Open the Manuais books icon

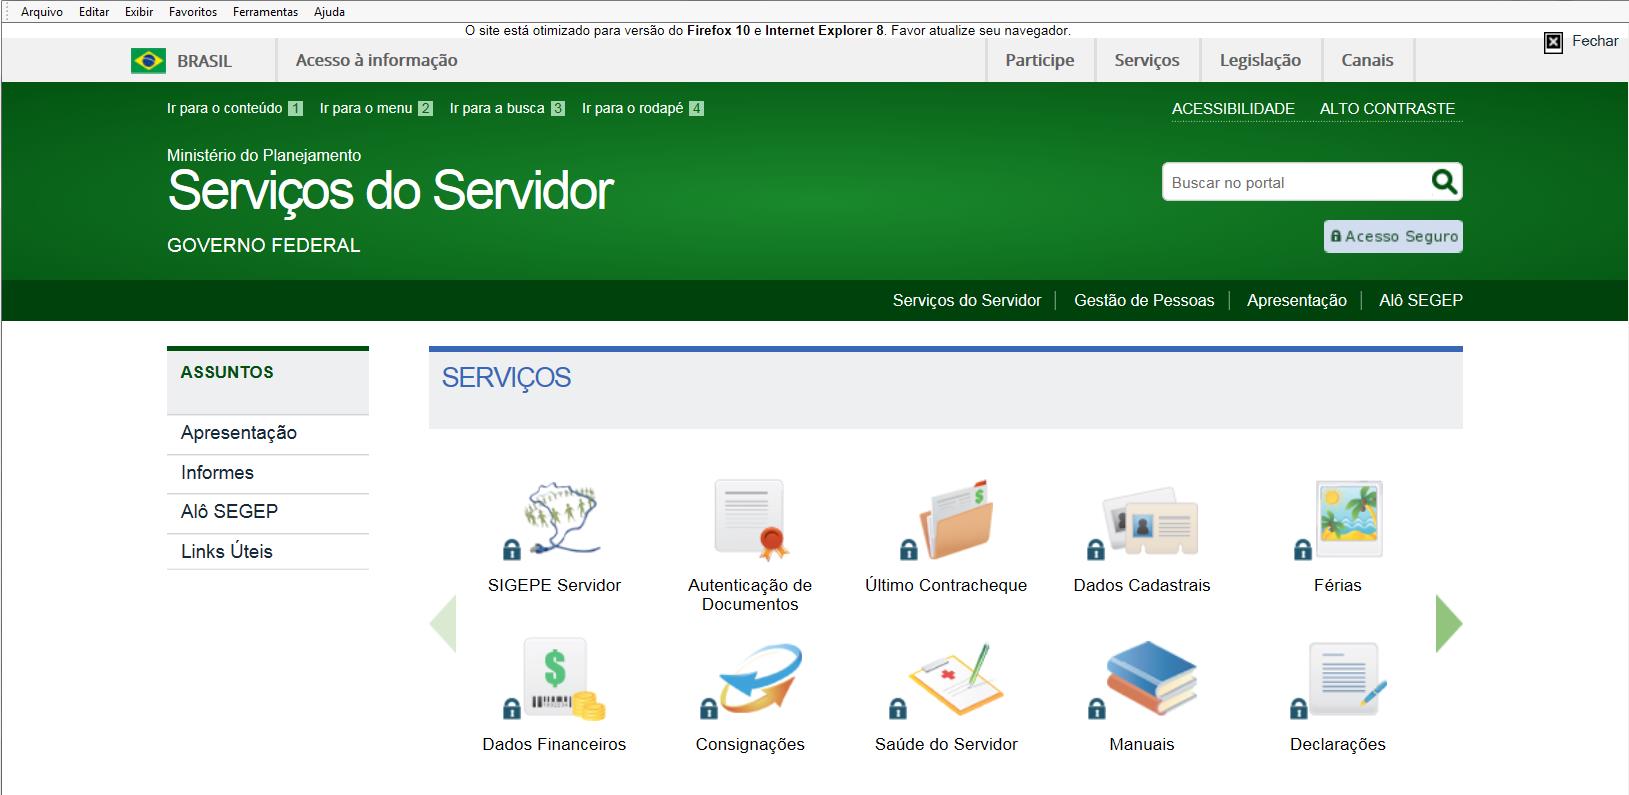click(1142, 680)
